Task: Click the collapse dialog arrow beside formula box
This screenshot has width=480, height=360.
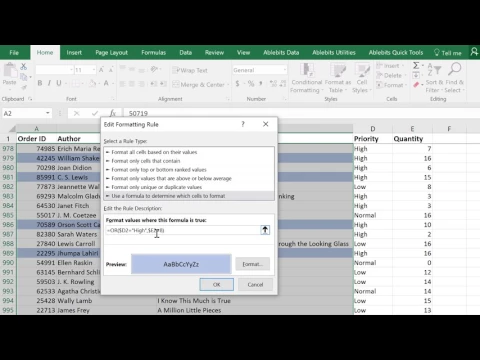Action: pyautogui.click(x=265, y=230)
